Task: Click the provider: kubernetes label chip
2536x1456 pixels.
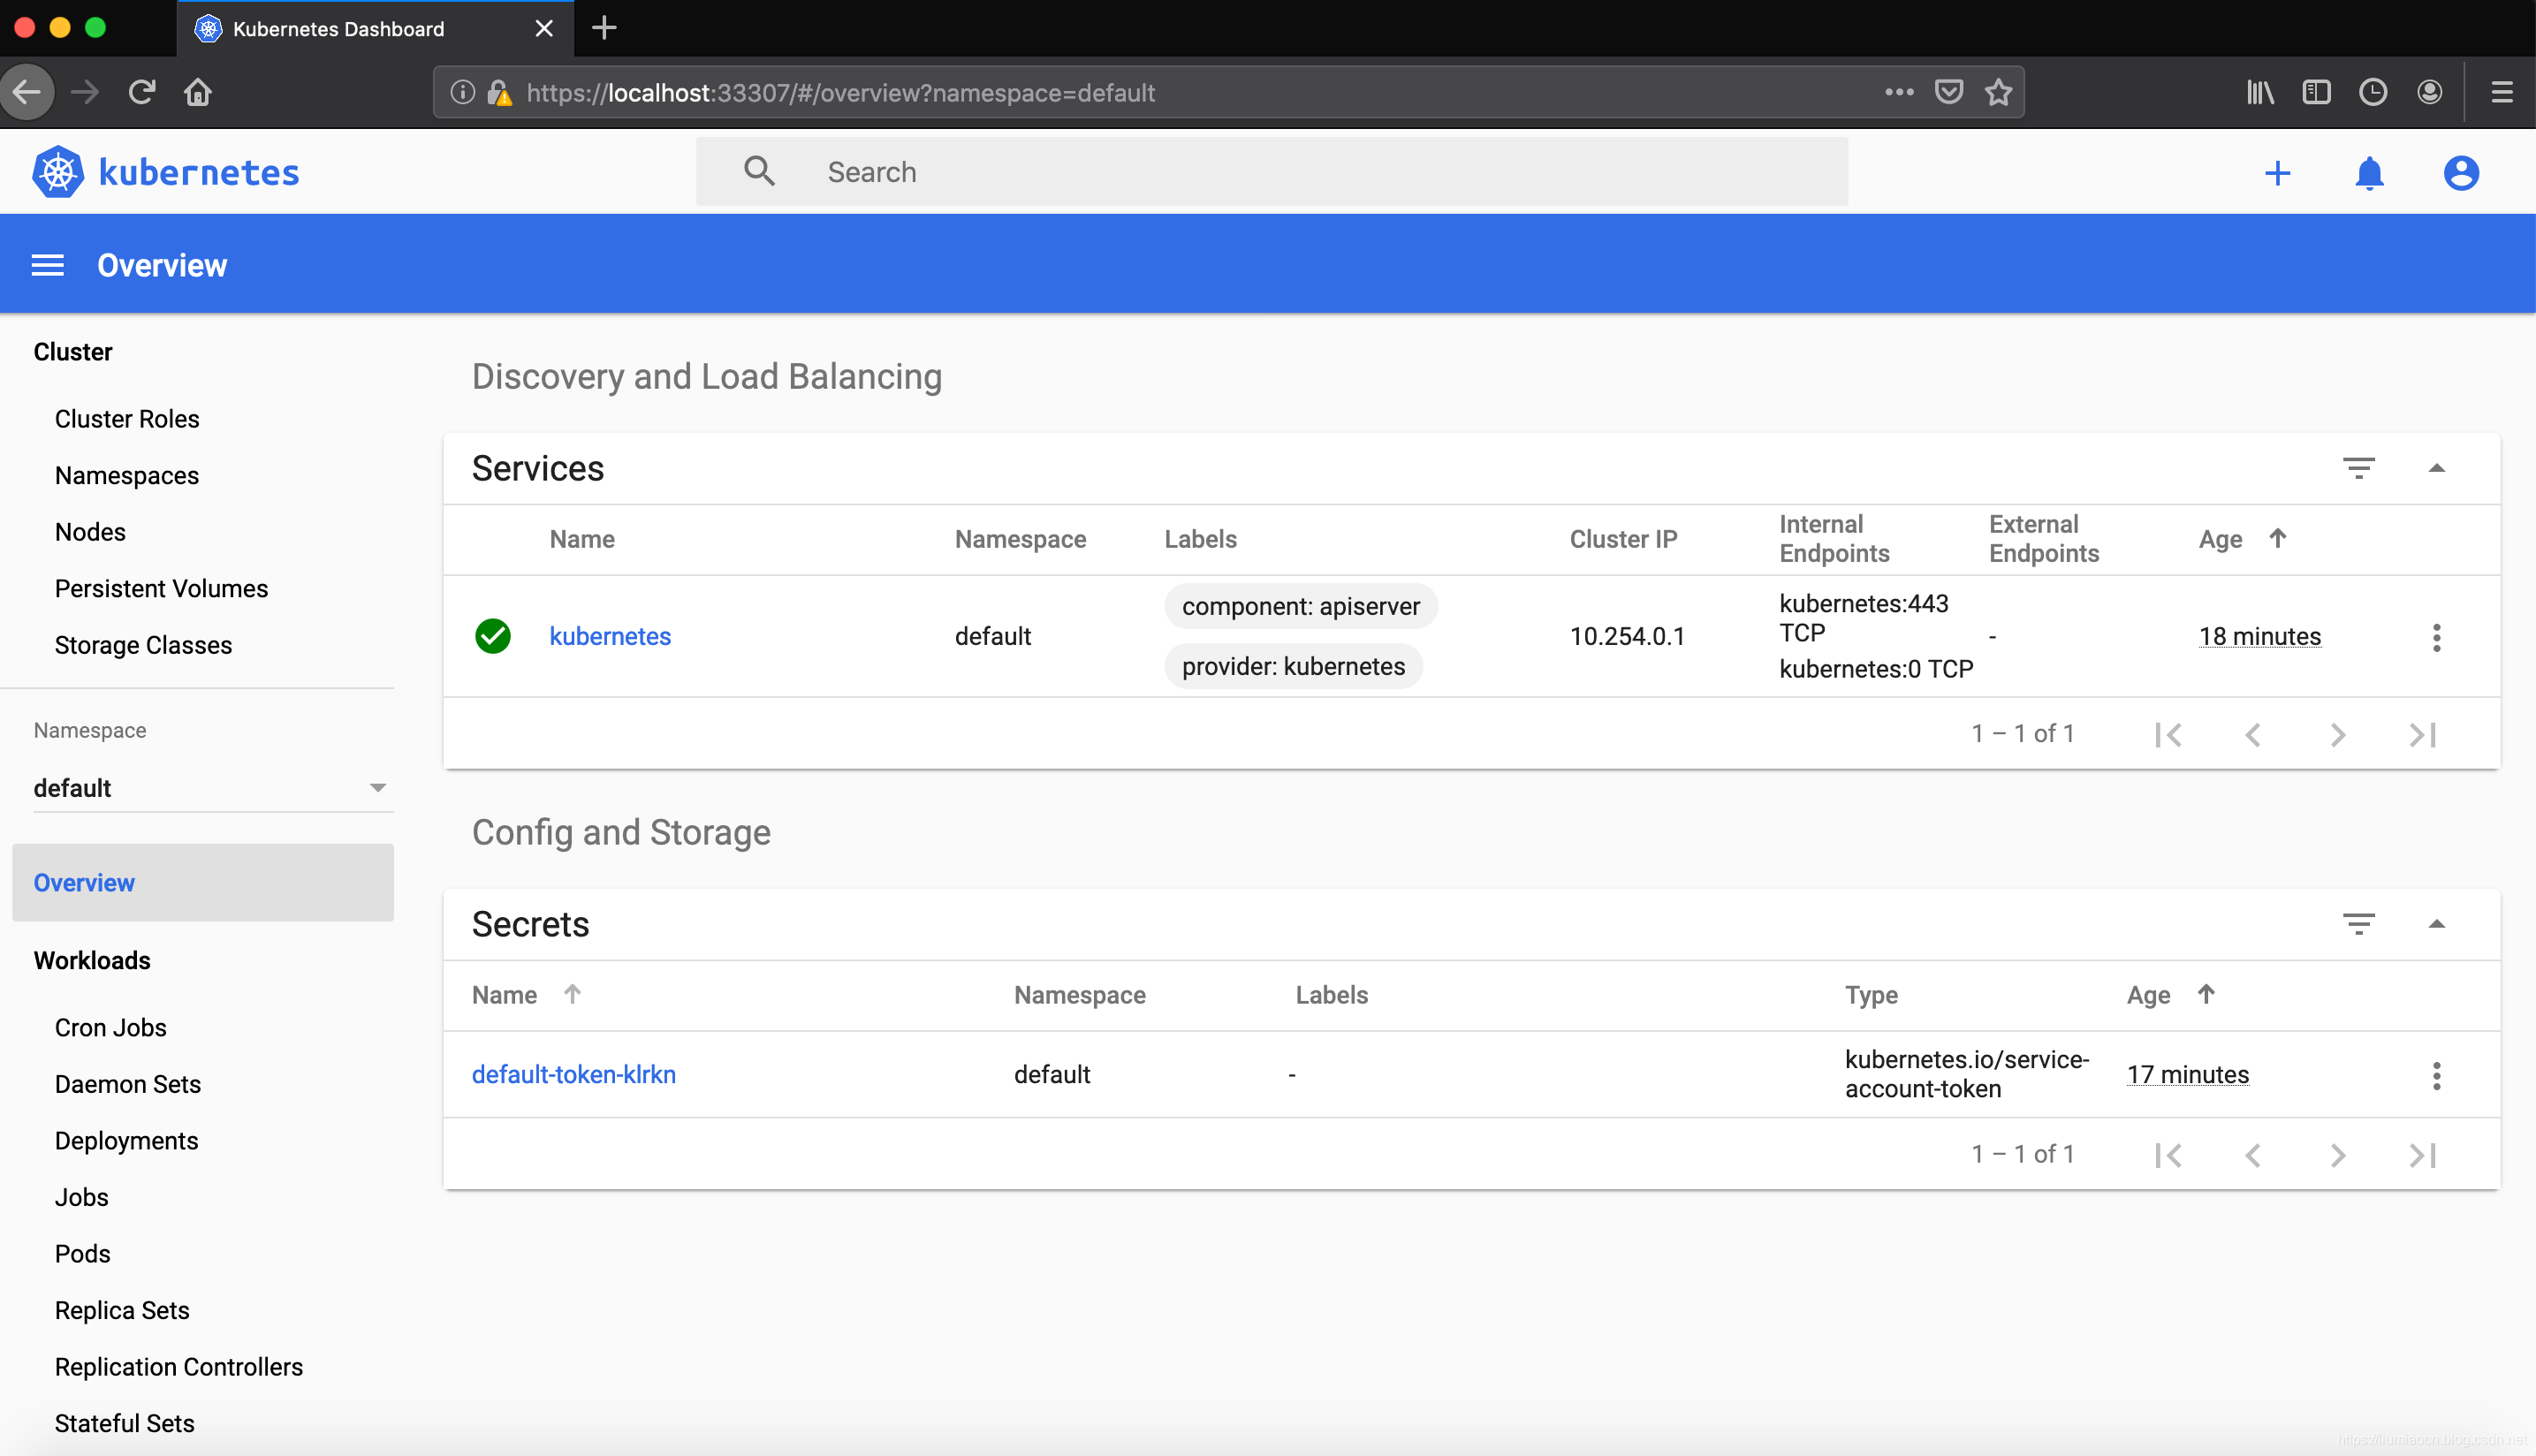Action: [x=1293, y=666]
